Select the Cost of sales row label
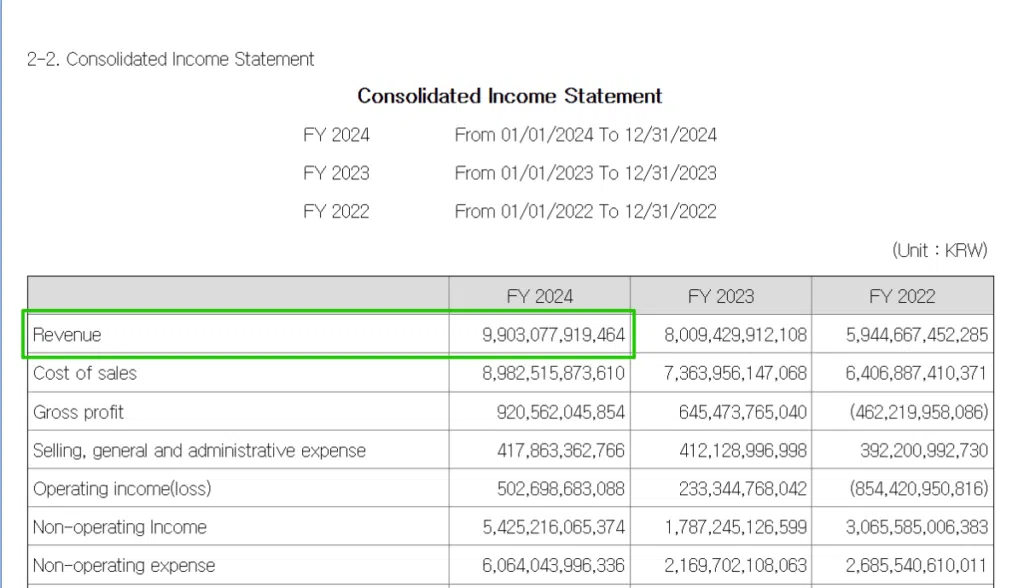Image resolution: width=1024 pixels, height=588 pixels. [x=85, y=373]
